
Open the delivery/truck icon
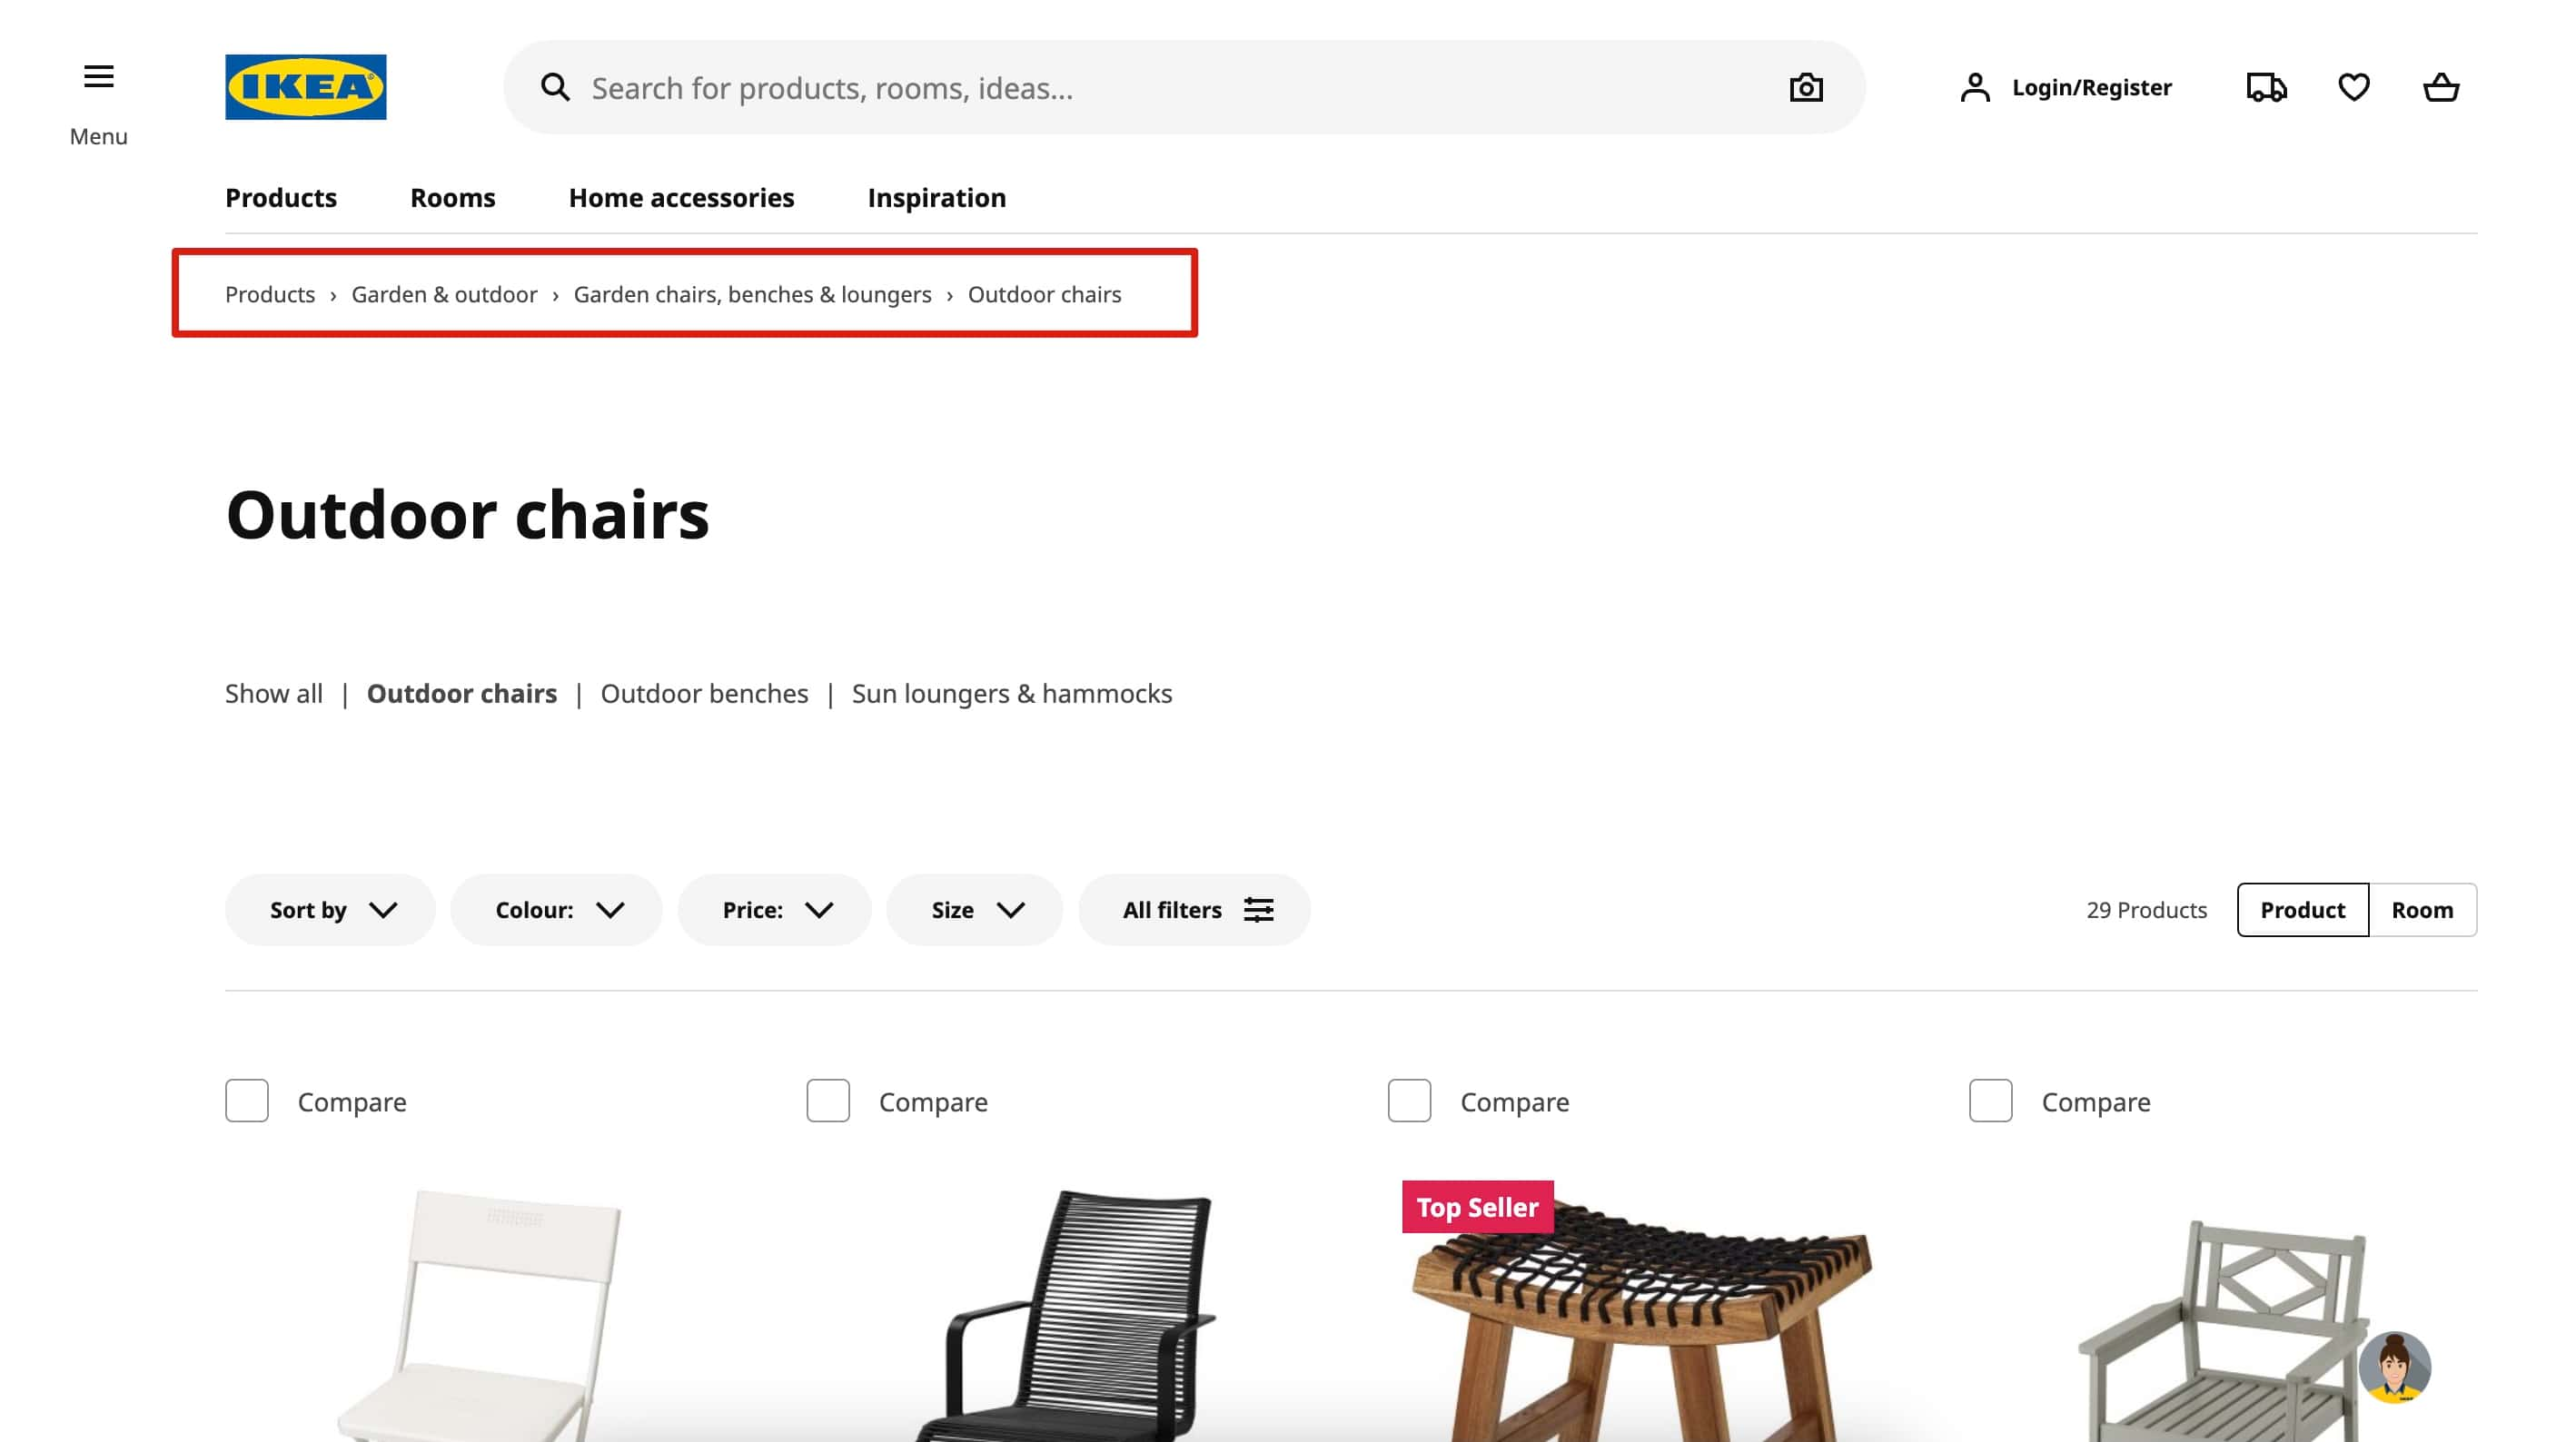coord(2266,86)
